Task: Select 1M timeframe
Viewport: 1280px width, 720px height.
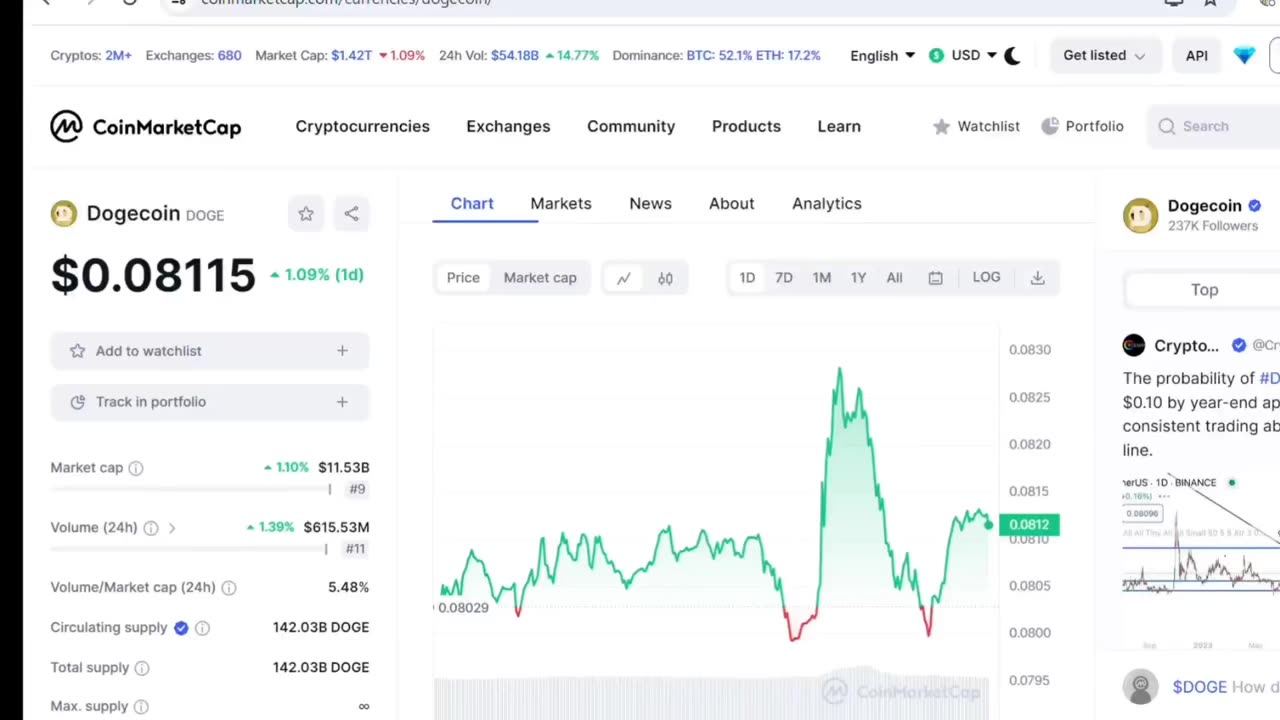Action: [x=822, y=278]
